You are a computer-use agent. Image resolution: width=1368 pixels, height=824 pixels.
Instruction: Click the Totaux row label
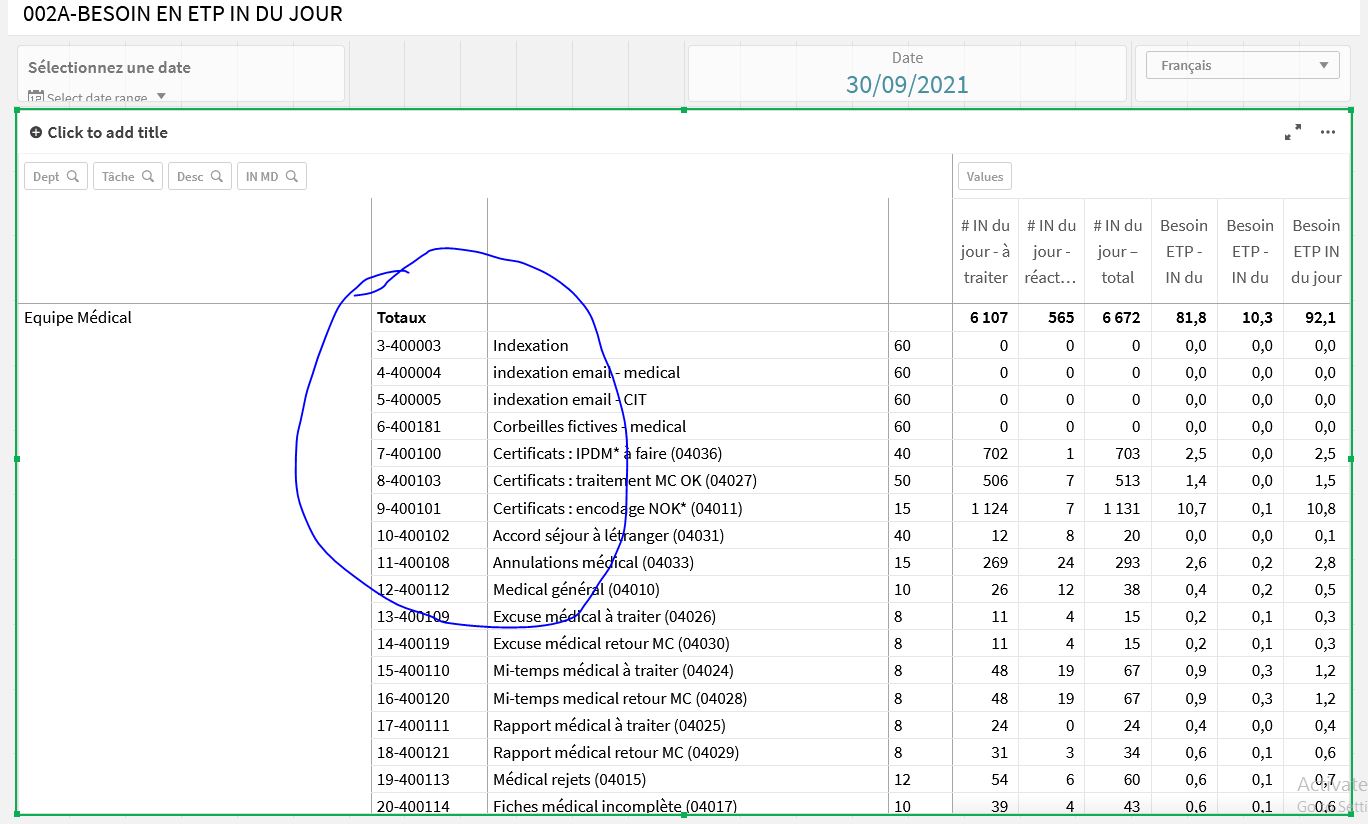coord(401,318)
